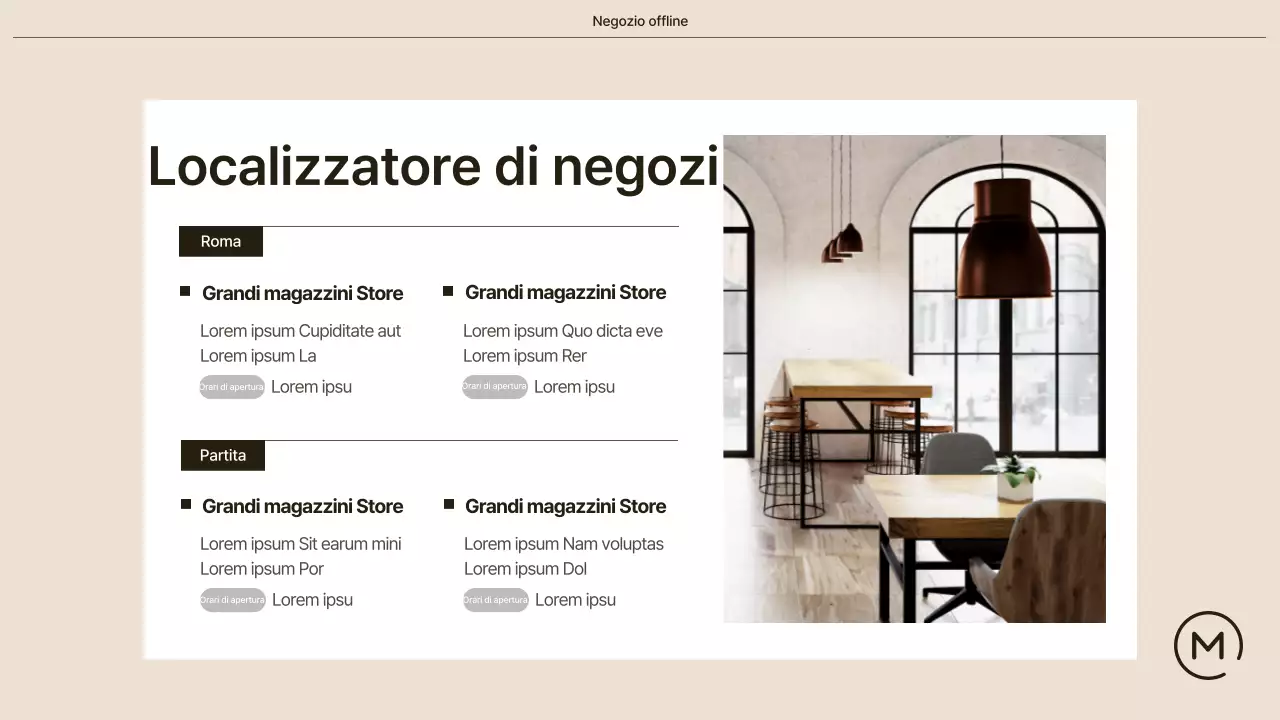
Task: Switch to the 'Roma' section tab
Action: pos(220,241)
